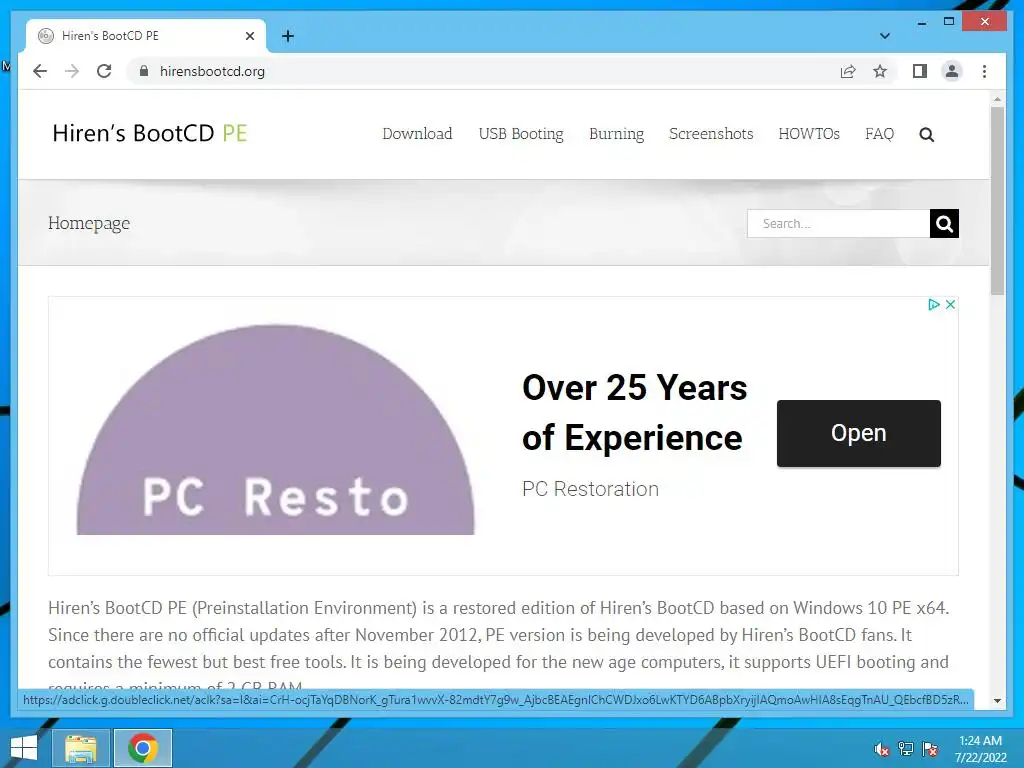Click the PC Resto purple ad image
This screenshot has height=768, width=1024.
[x=276, y=430]
